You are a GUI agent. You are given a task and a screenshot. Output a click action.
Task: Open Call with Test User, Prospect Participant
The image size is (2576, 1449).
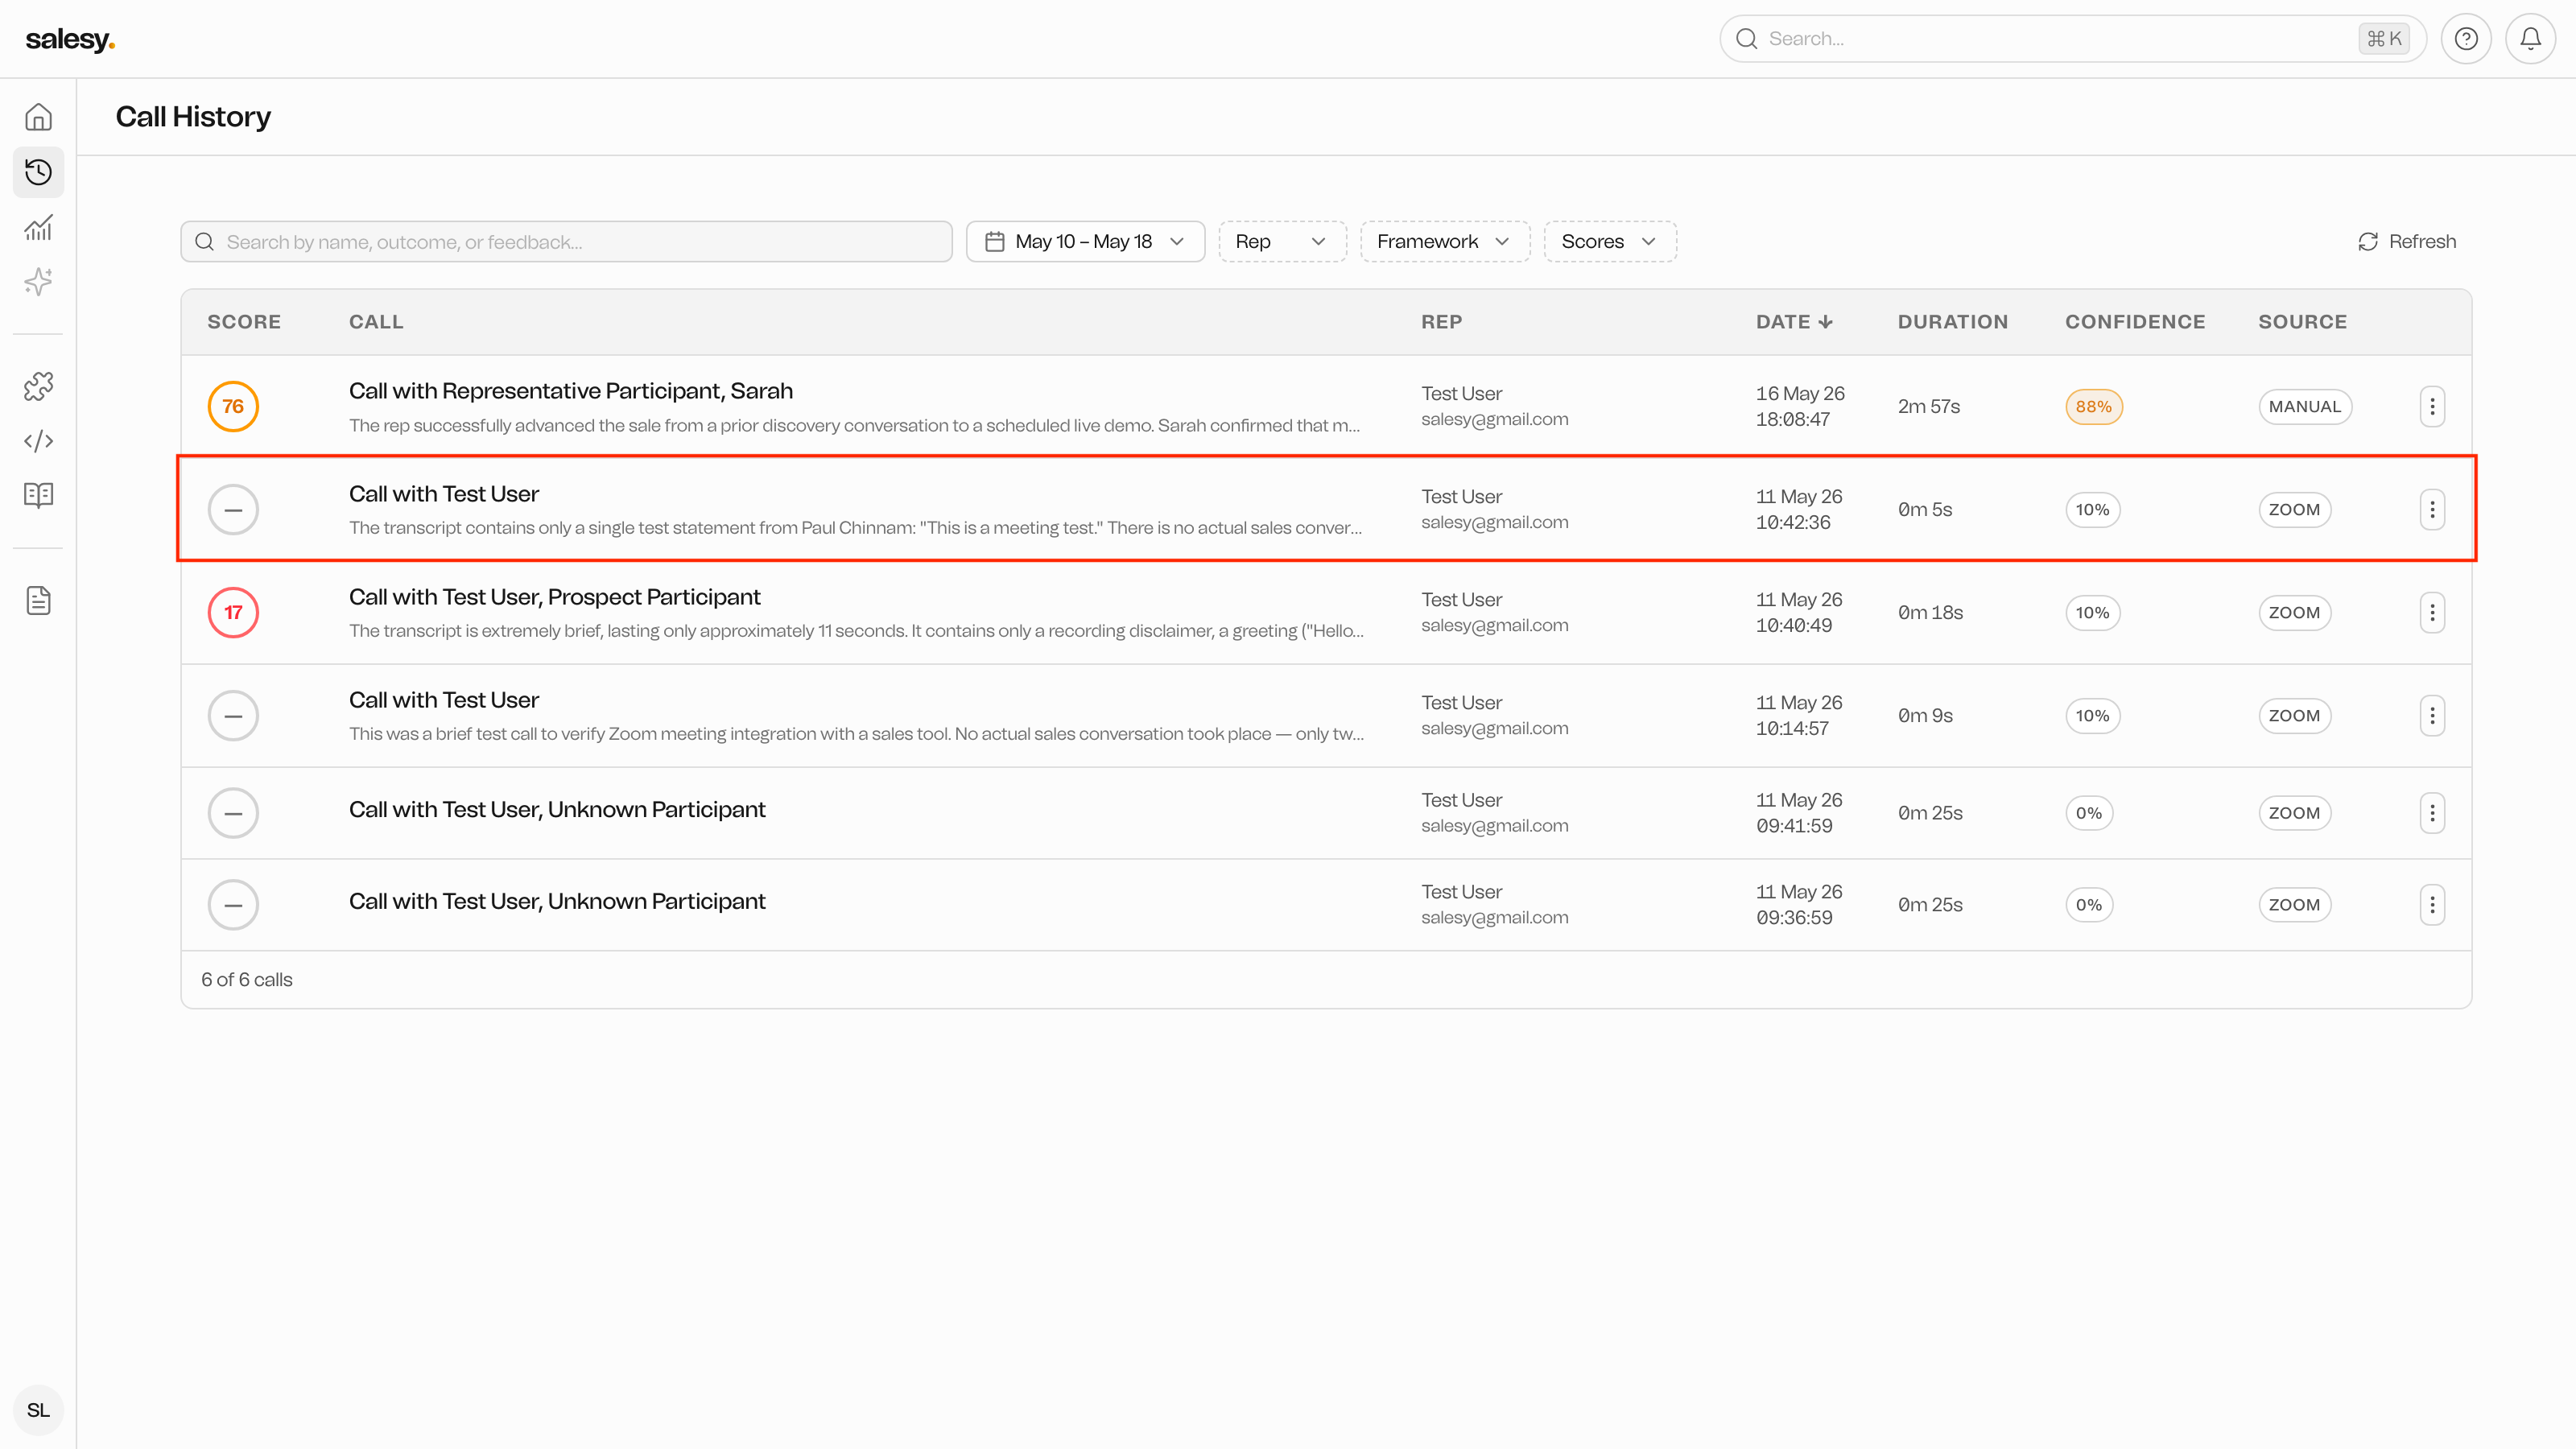coord(554,597)
